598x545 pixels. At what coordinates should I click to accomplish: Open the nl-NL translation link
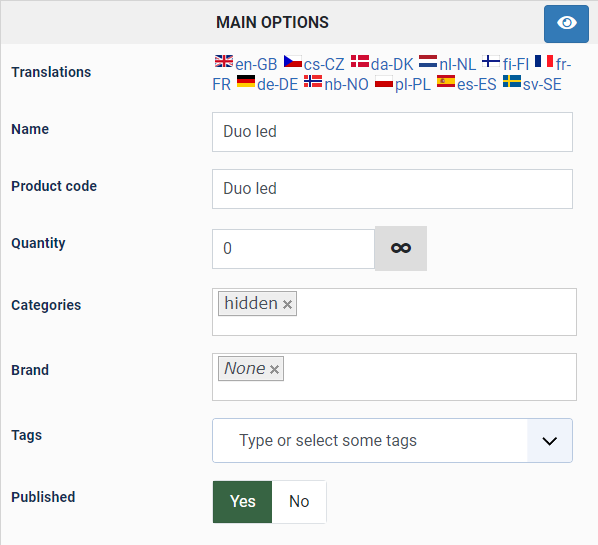[x=447, y=63]
